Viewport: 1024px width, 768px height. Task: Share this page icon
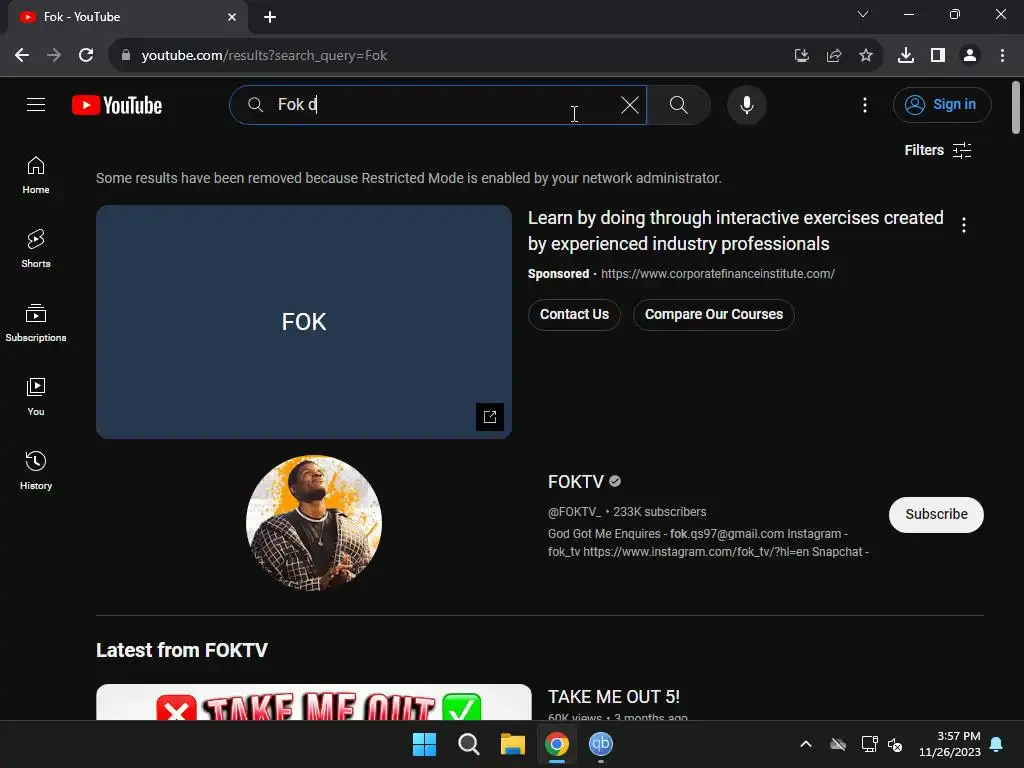click(834, 56)
